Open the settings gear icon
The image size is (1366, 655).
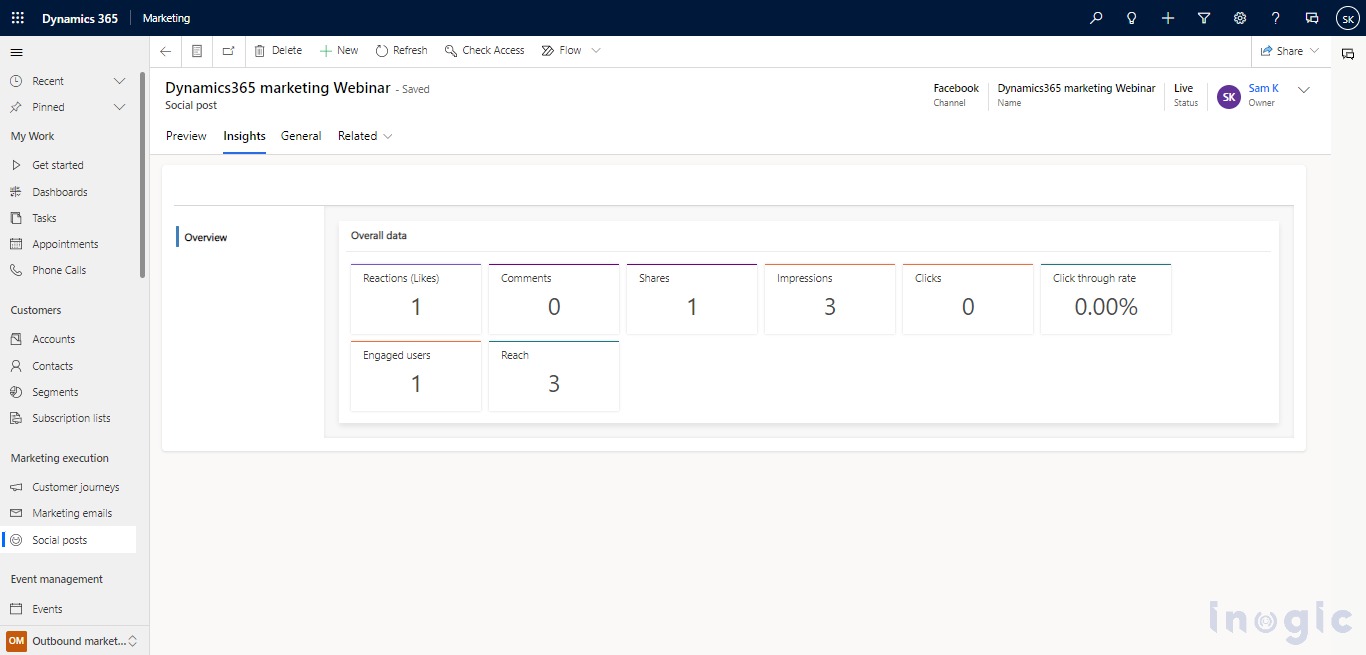(x=1240, y=18)
